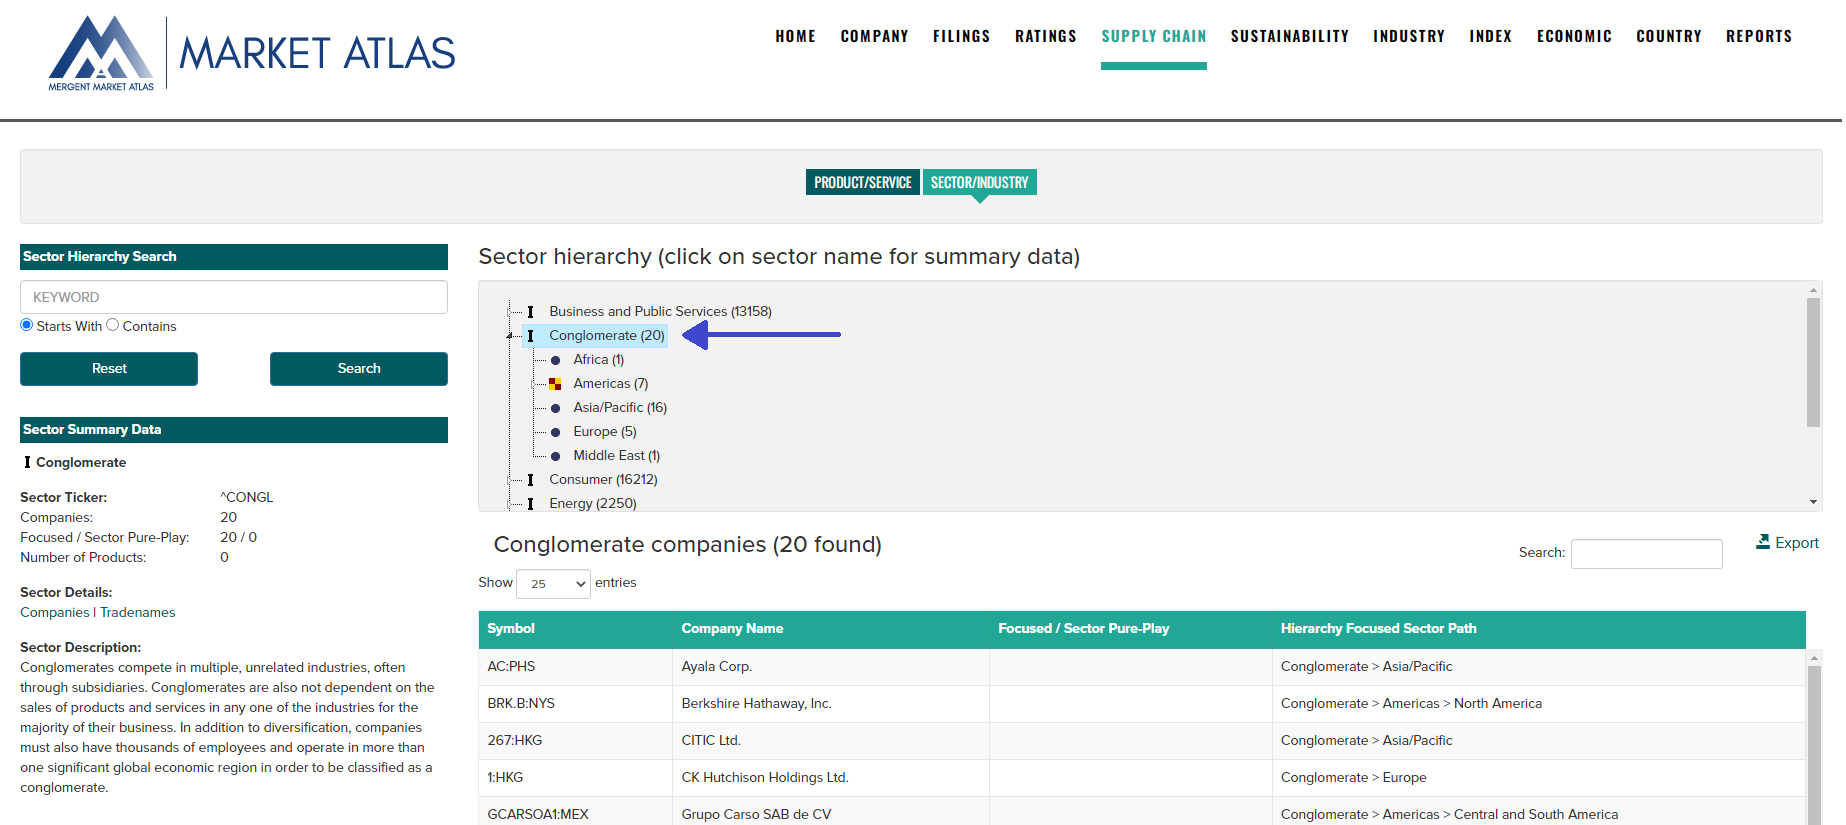
Task: Click the Export download icon
Action: point(1762,542)
